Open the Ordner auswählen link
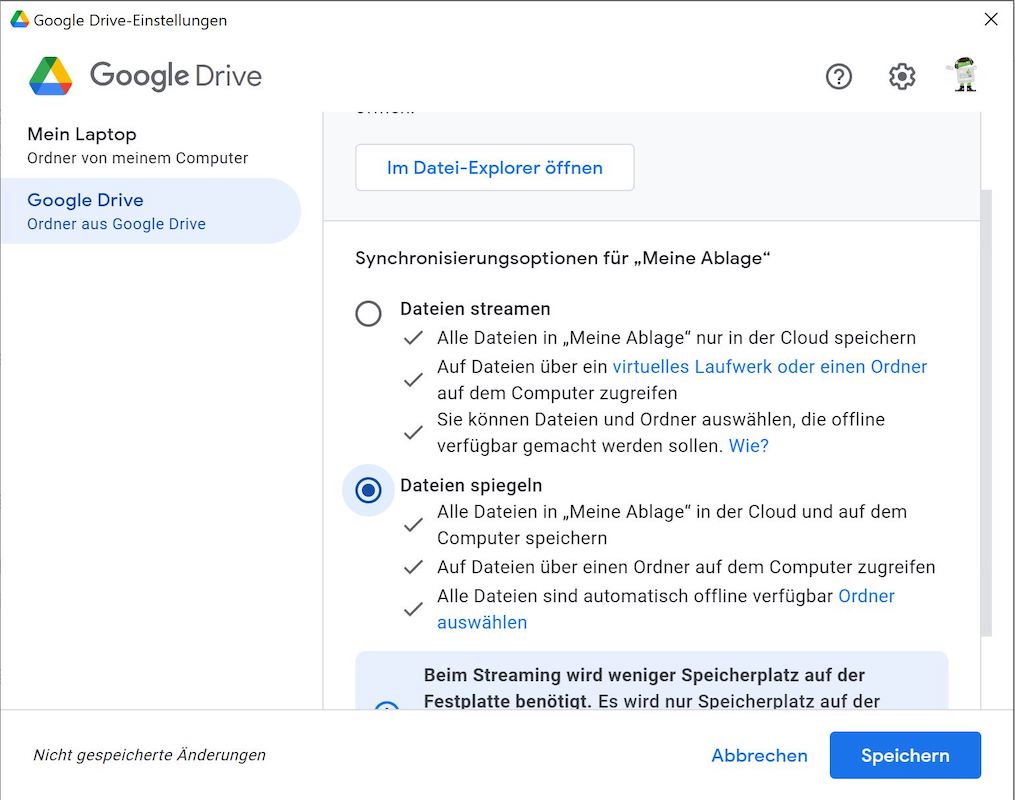This screenshot has height=800, width=1015. [x=666, y=609]
